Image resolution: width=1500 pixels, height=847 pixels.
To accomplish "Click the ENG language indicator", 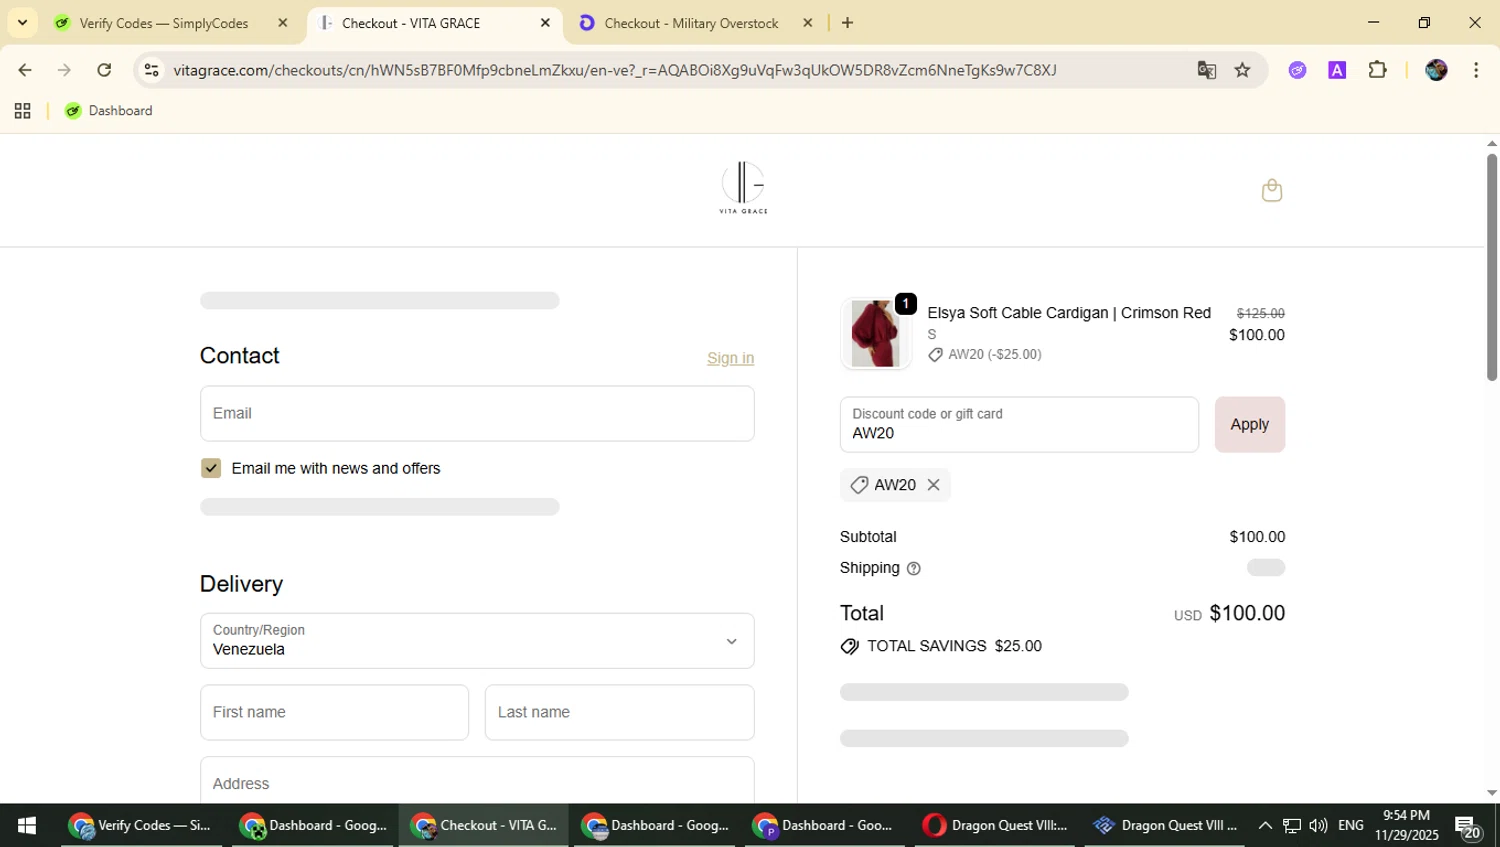I will (1350, 826).
